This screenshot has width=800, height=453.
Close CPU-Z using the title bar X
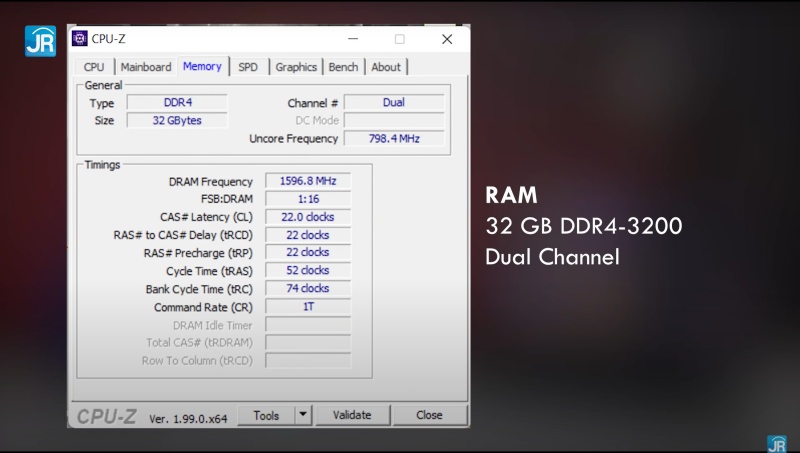[x=447, y=39]
